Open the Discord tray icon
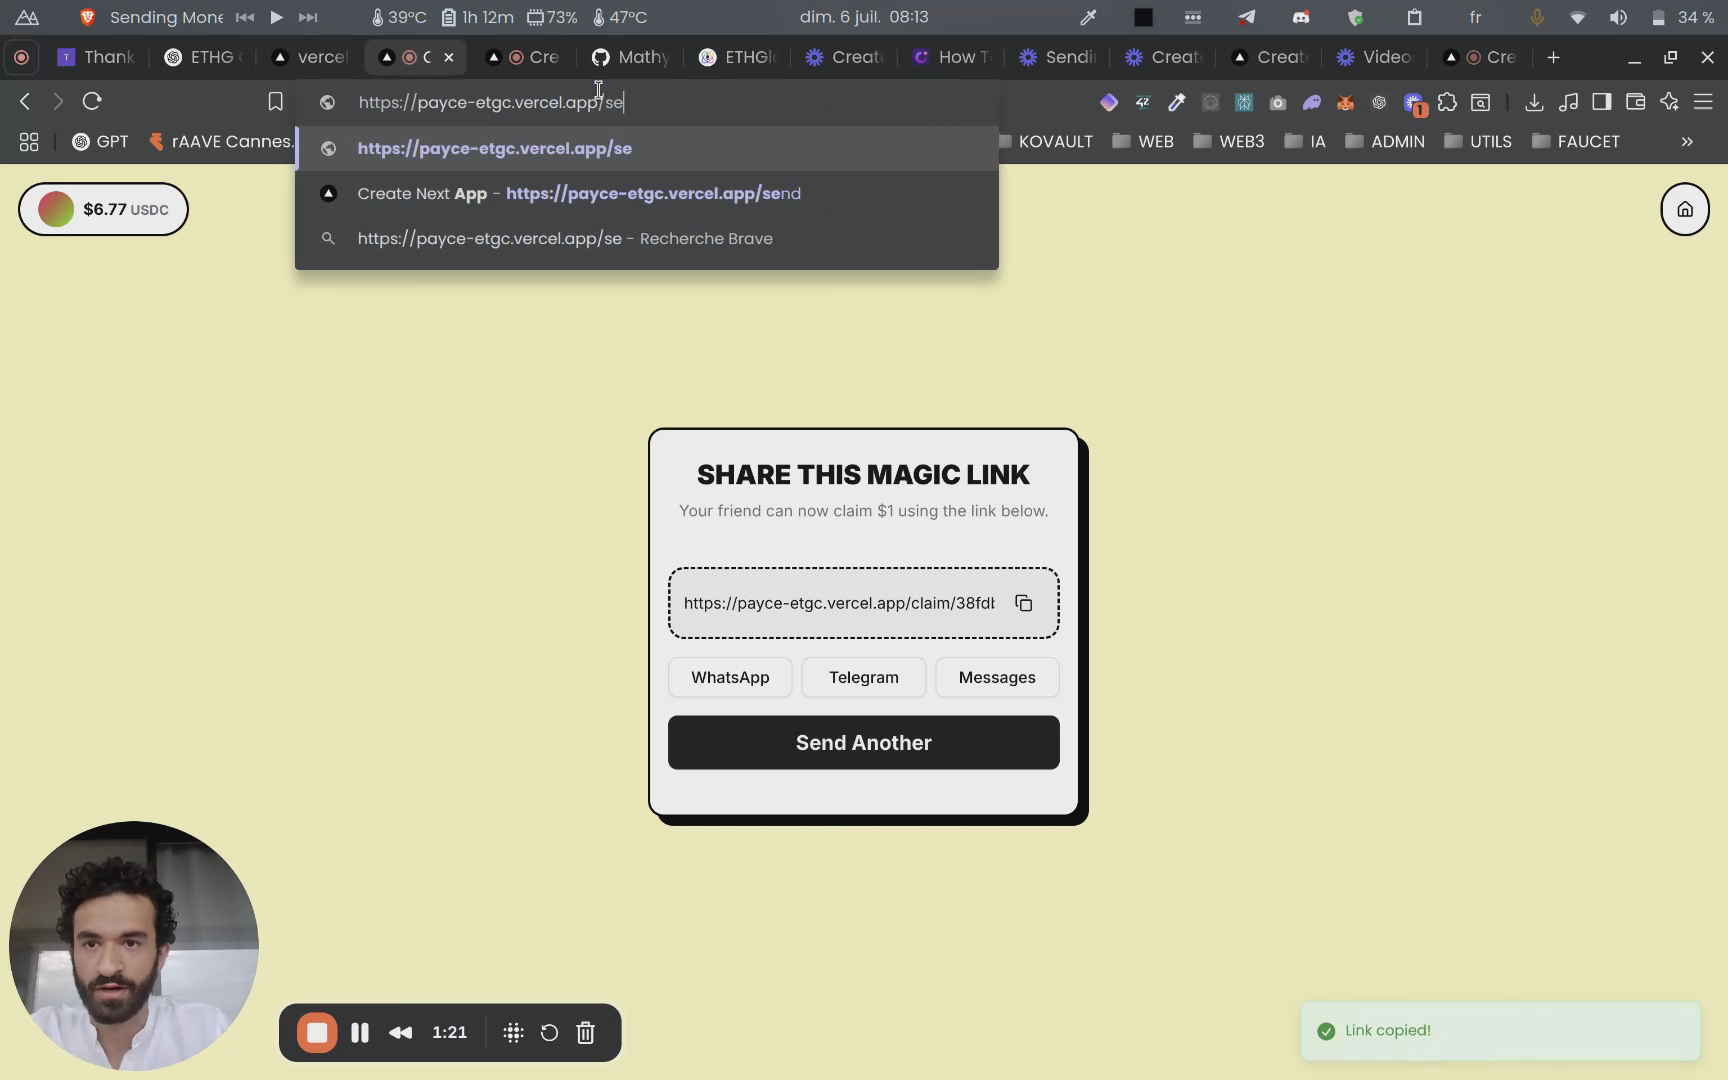The image size is (1728, 1080). tap(1300, 17)
